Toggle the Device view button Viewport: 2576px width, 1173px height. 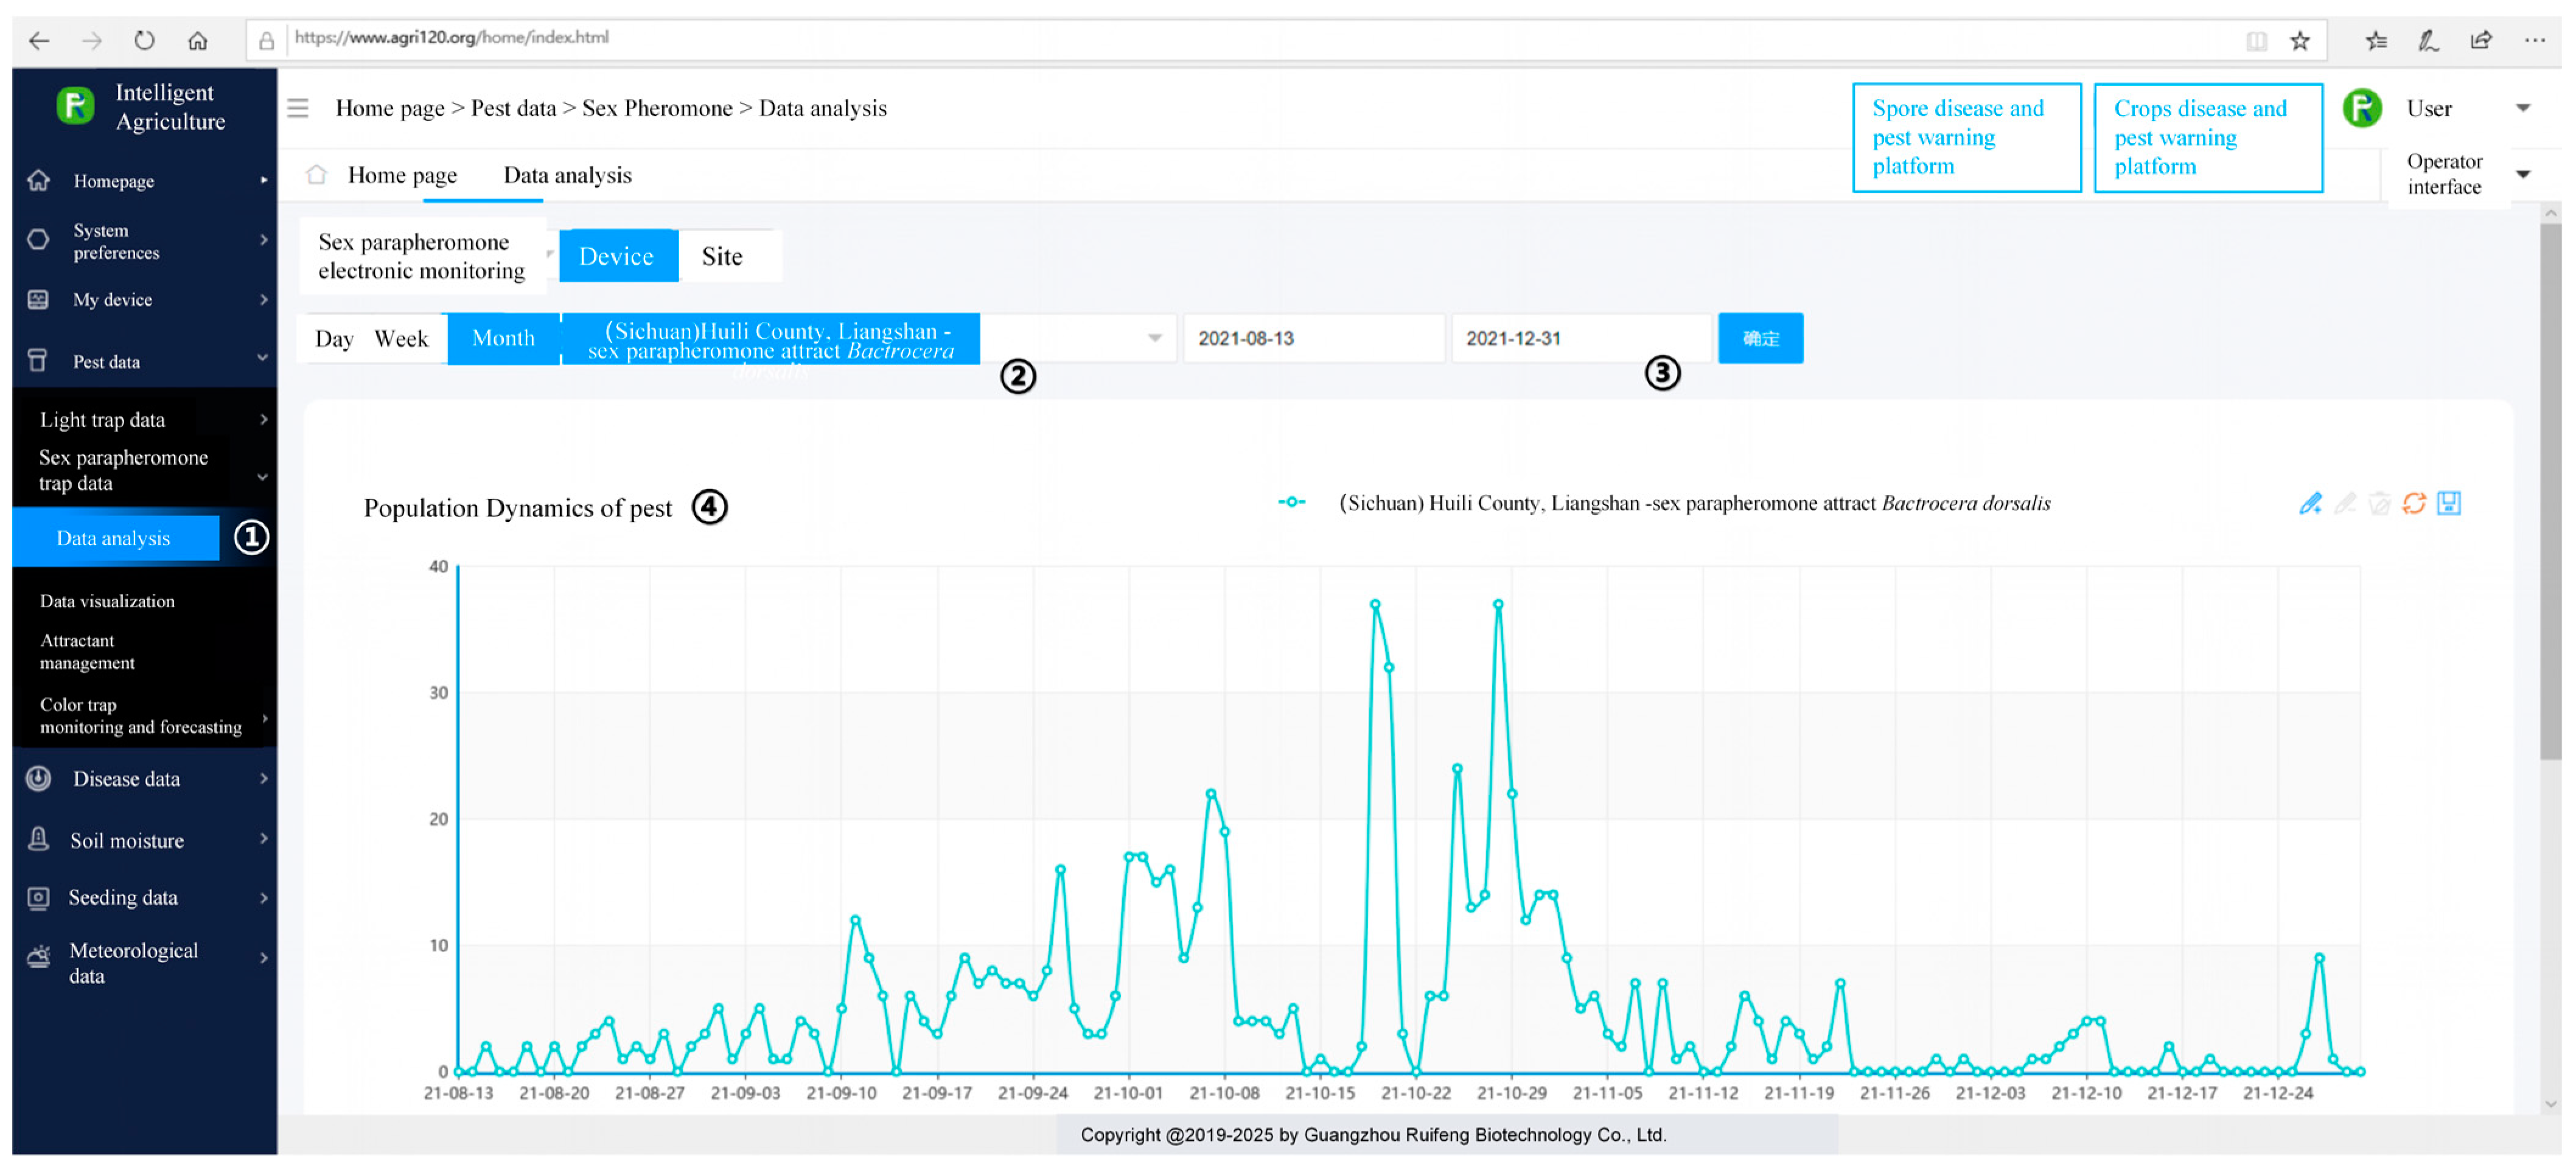pos(616,256)
